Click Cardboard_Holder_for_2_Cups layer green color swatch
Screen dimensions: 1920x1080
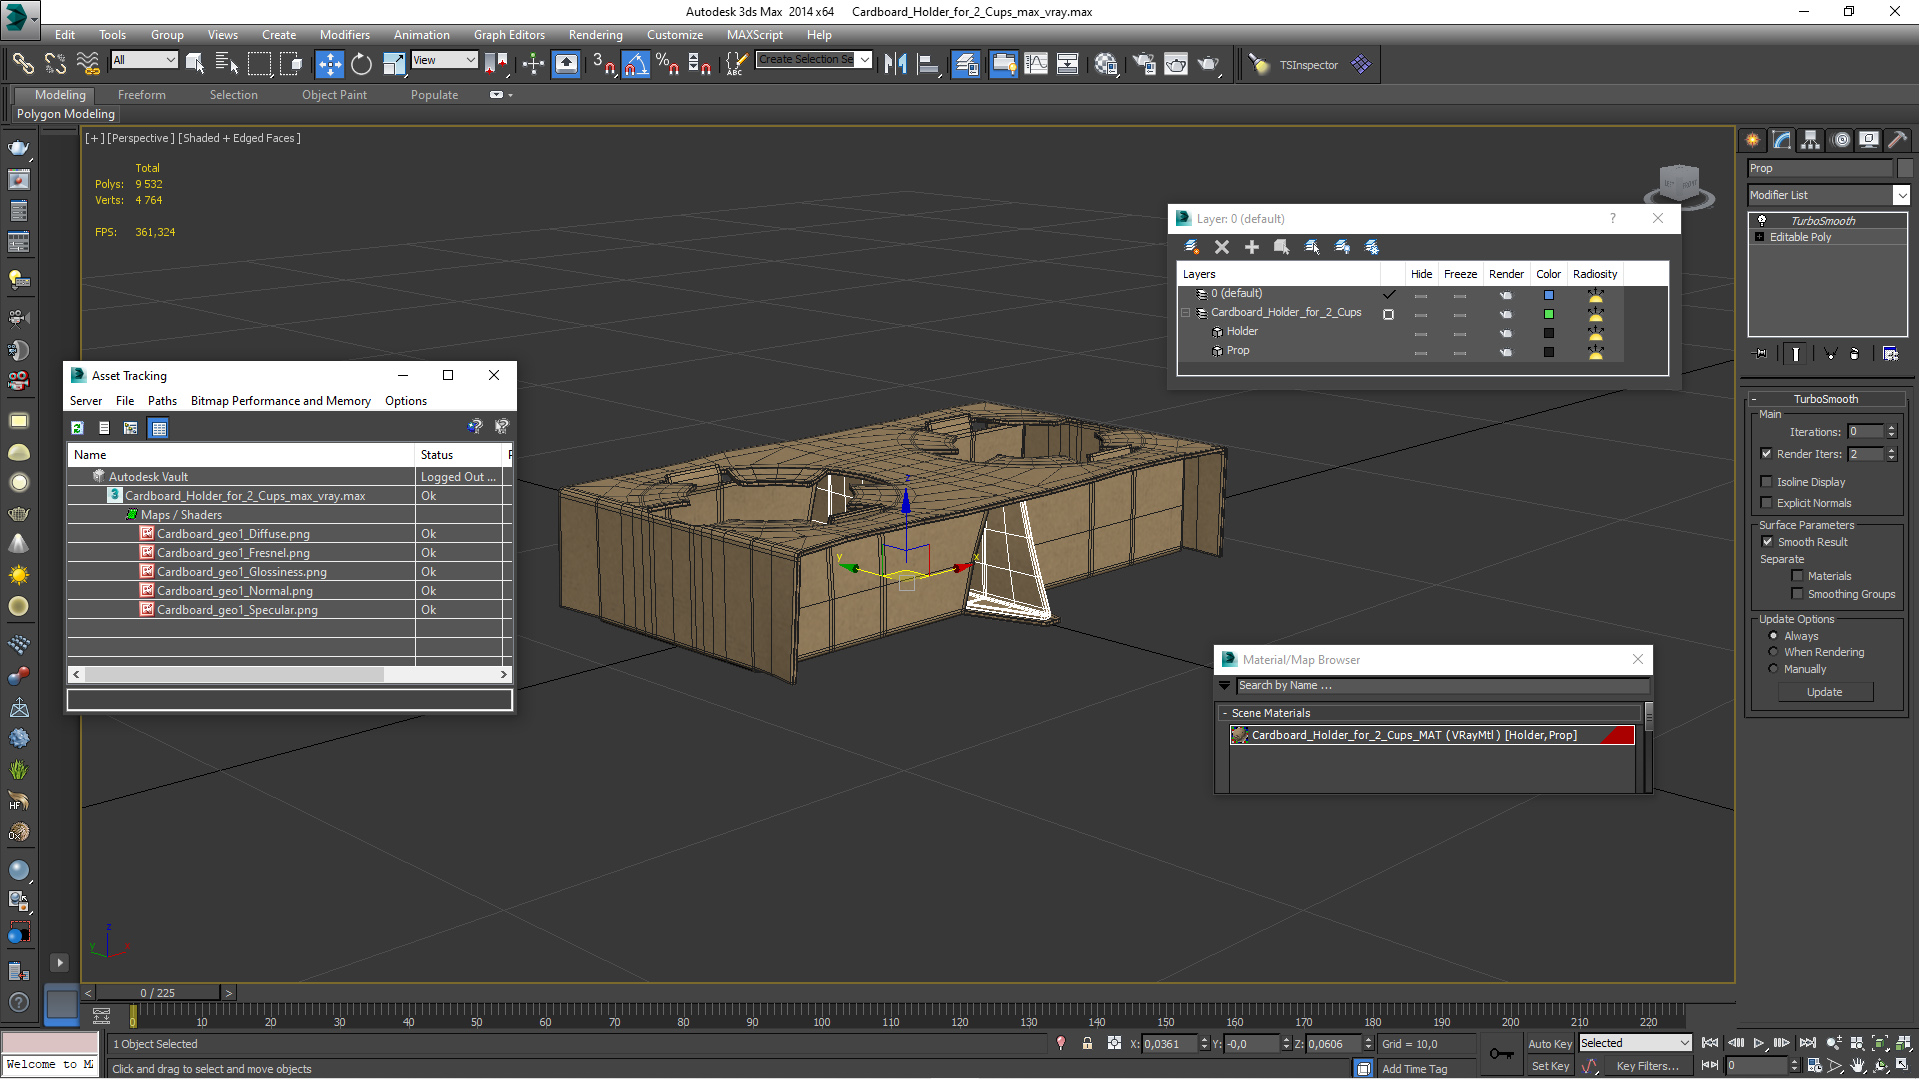tap(1549, 314)
